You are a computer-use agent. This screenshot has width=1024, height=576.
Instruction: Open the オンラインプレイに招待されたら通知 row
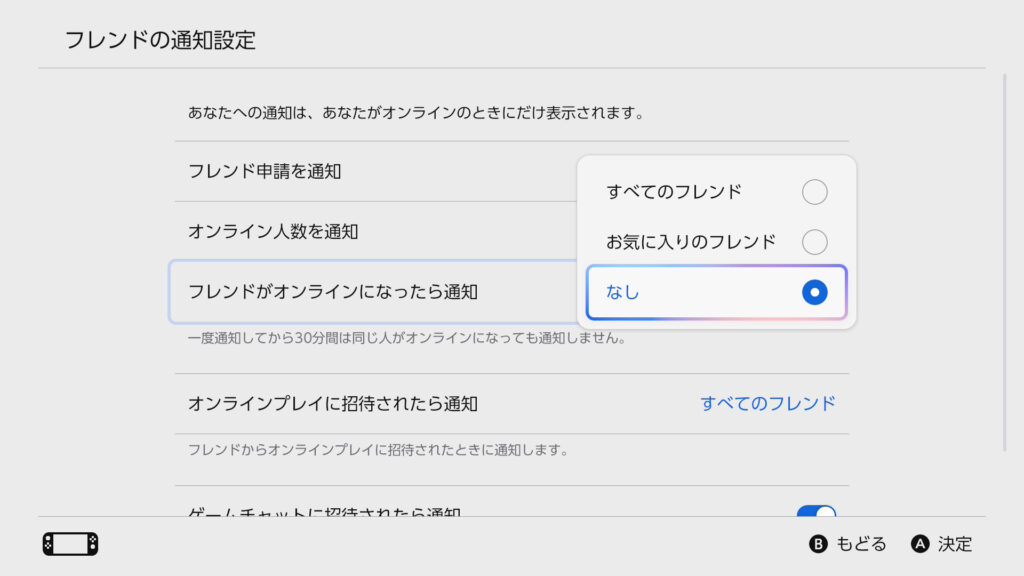pos(511,404)
